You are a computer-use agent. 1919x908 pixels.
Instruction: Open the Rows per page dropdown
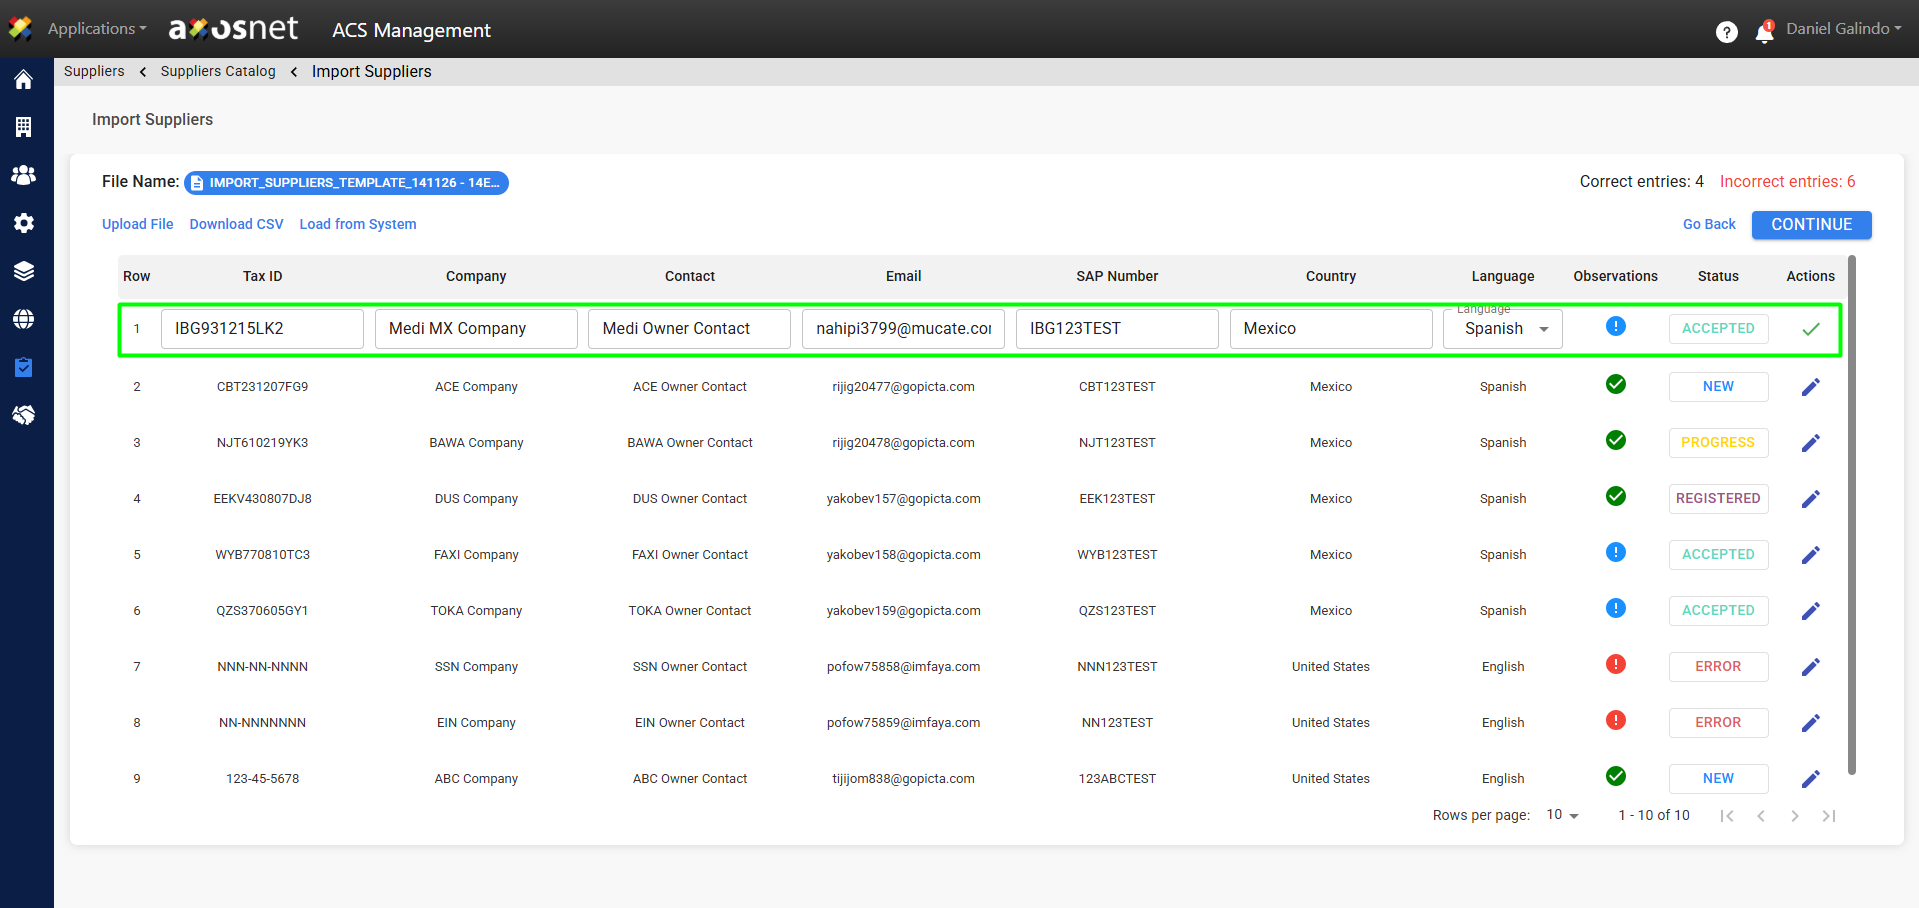point(1562,815)
